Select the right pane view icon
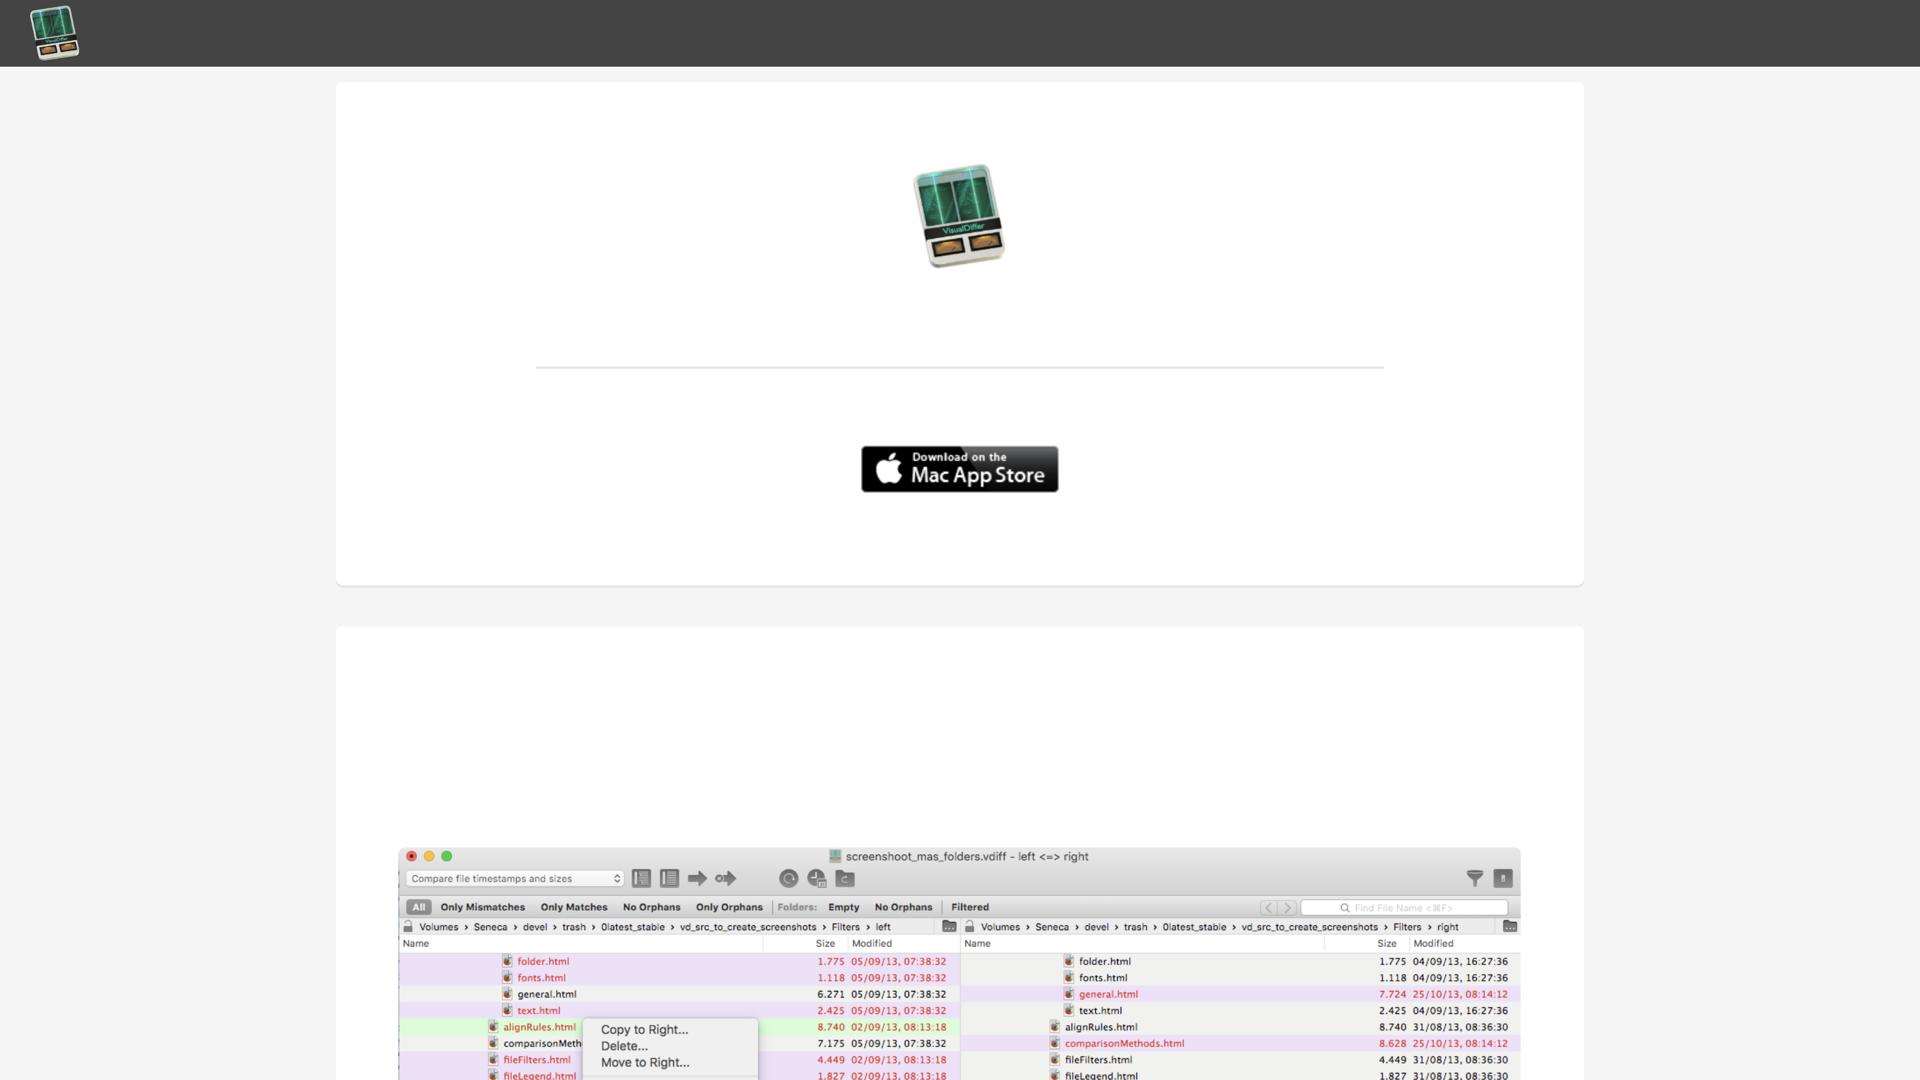This screenshot has height=1080, width=1920. tap(670, 879)
